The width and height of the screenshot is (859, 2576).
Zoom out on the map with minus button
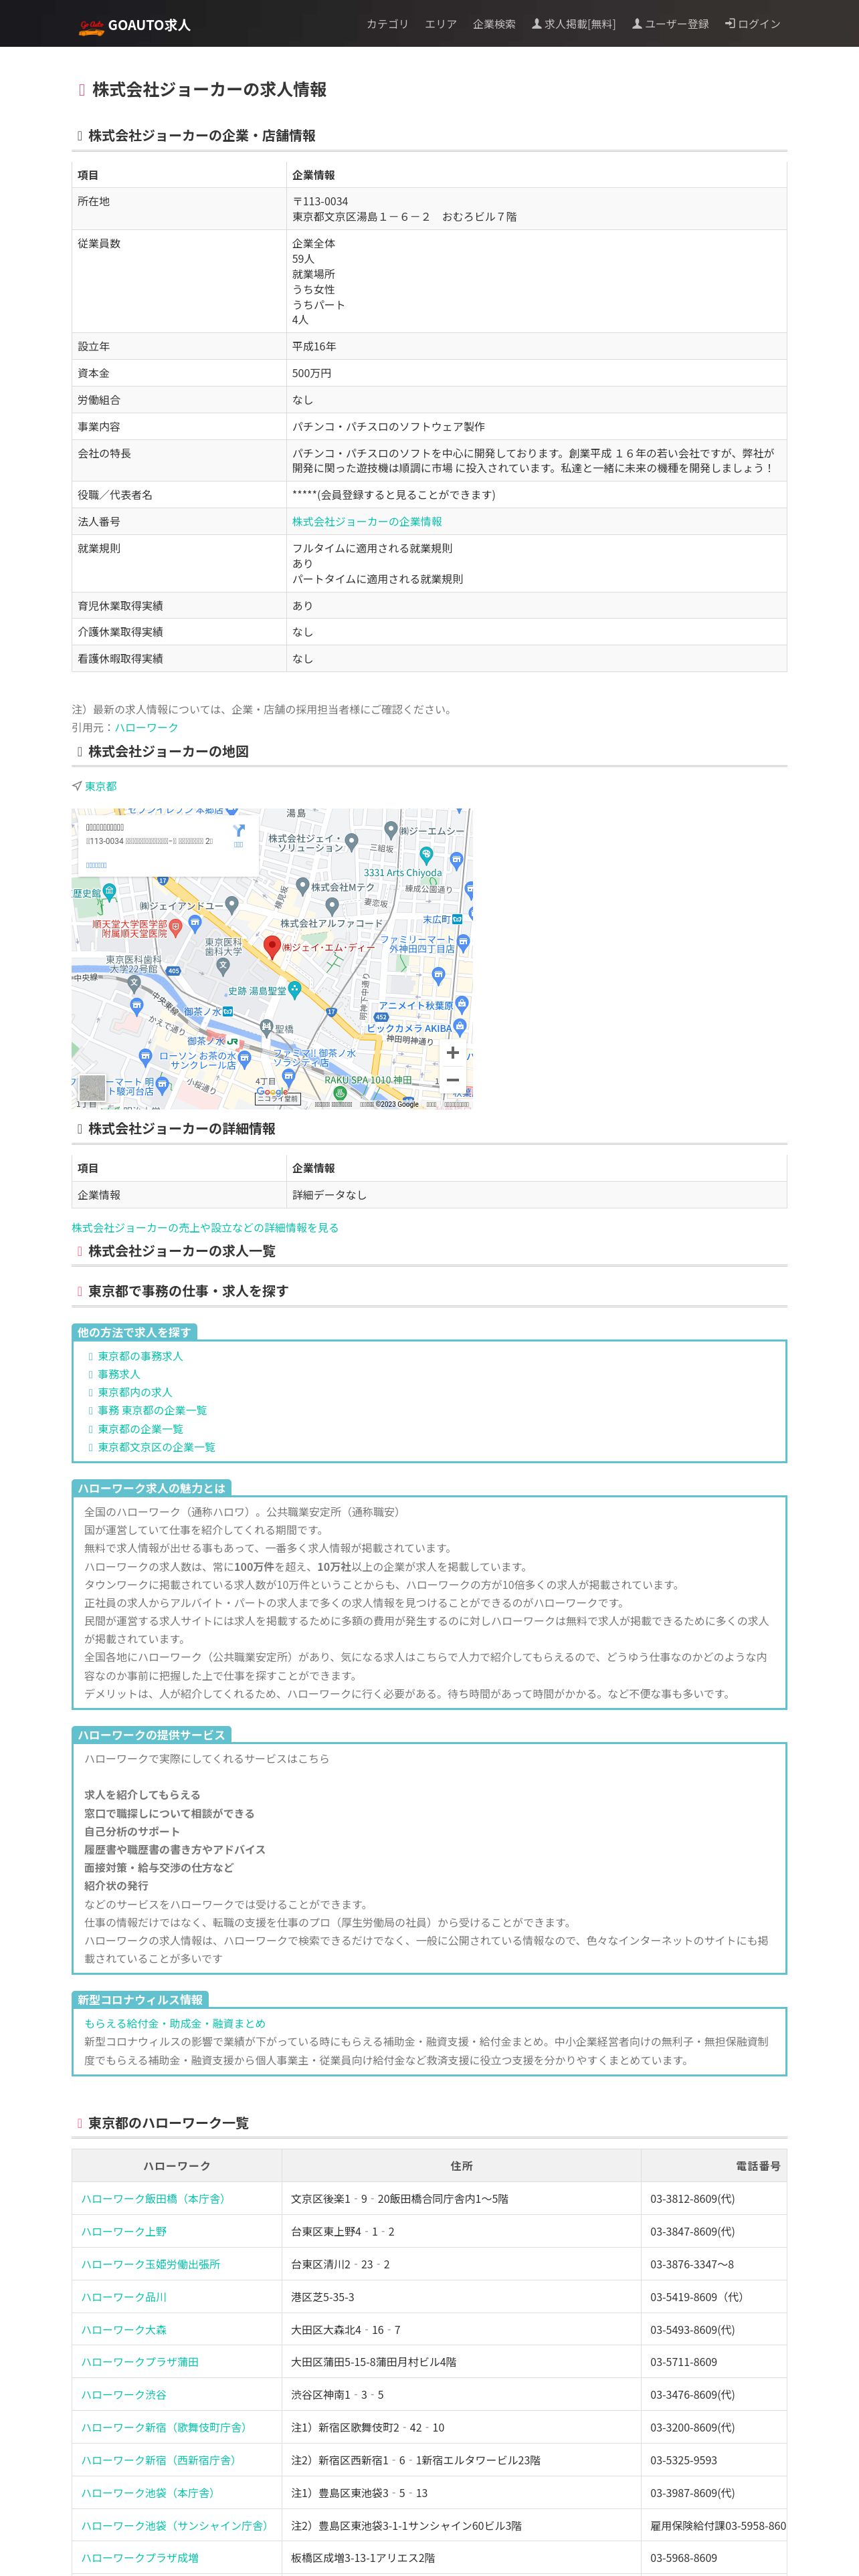coord(452,1080)
